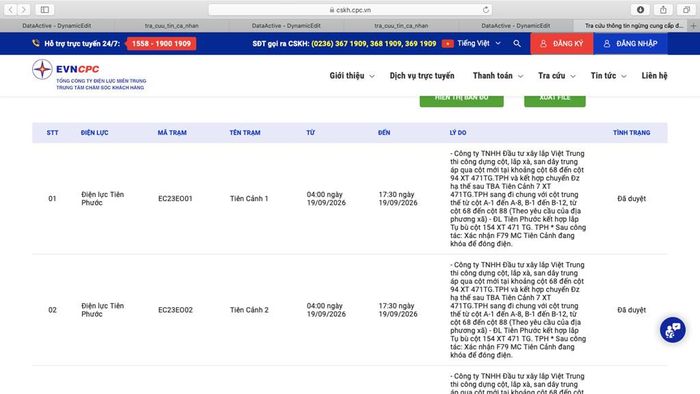The width and height of the screenshot is (700, 394).
Task: Expand the Giới thiệu menu
Action: 352,76
